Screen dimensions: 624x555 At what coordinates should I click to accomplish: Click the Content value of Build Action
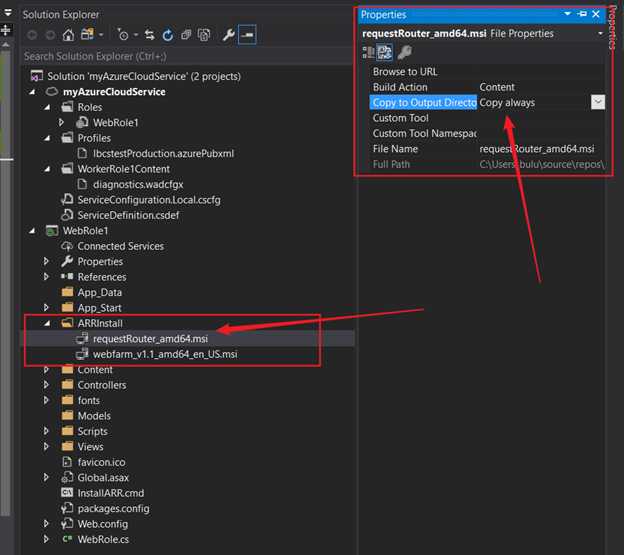pos(497,87)
